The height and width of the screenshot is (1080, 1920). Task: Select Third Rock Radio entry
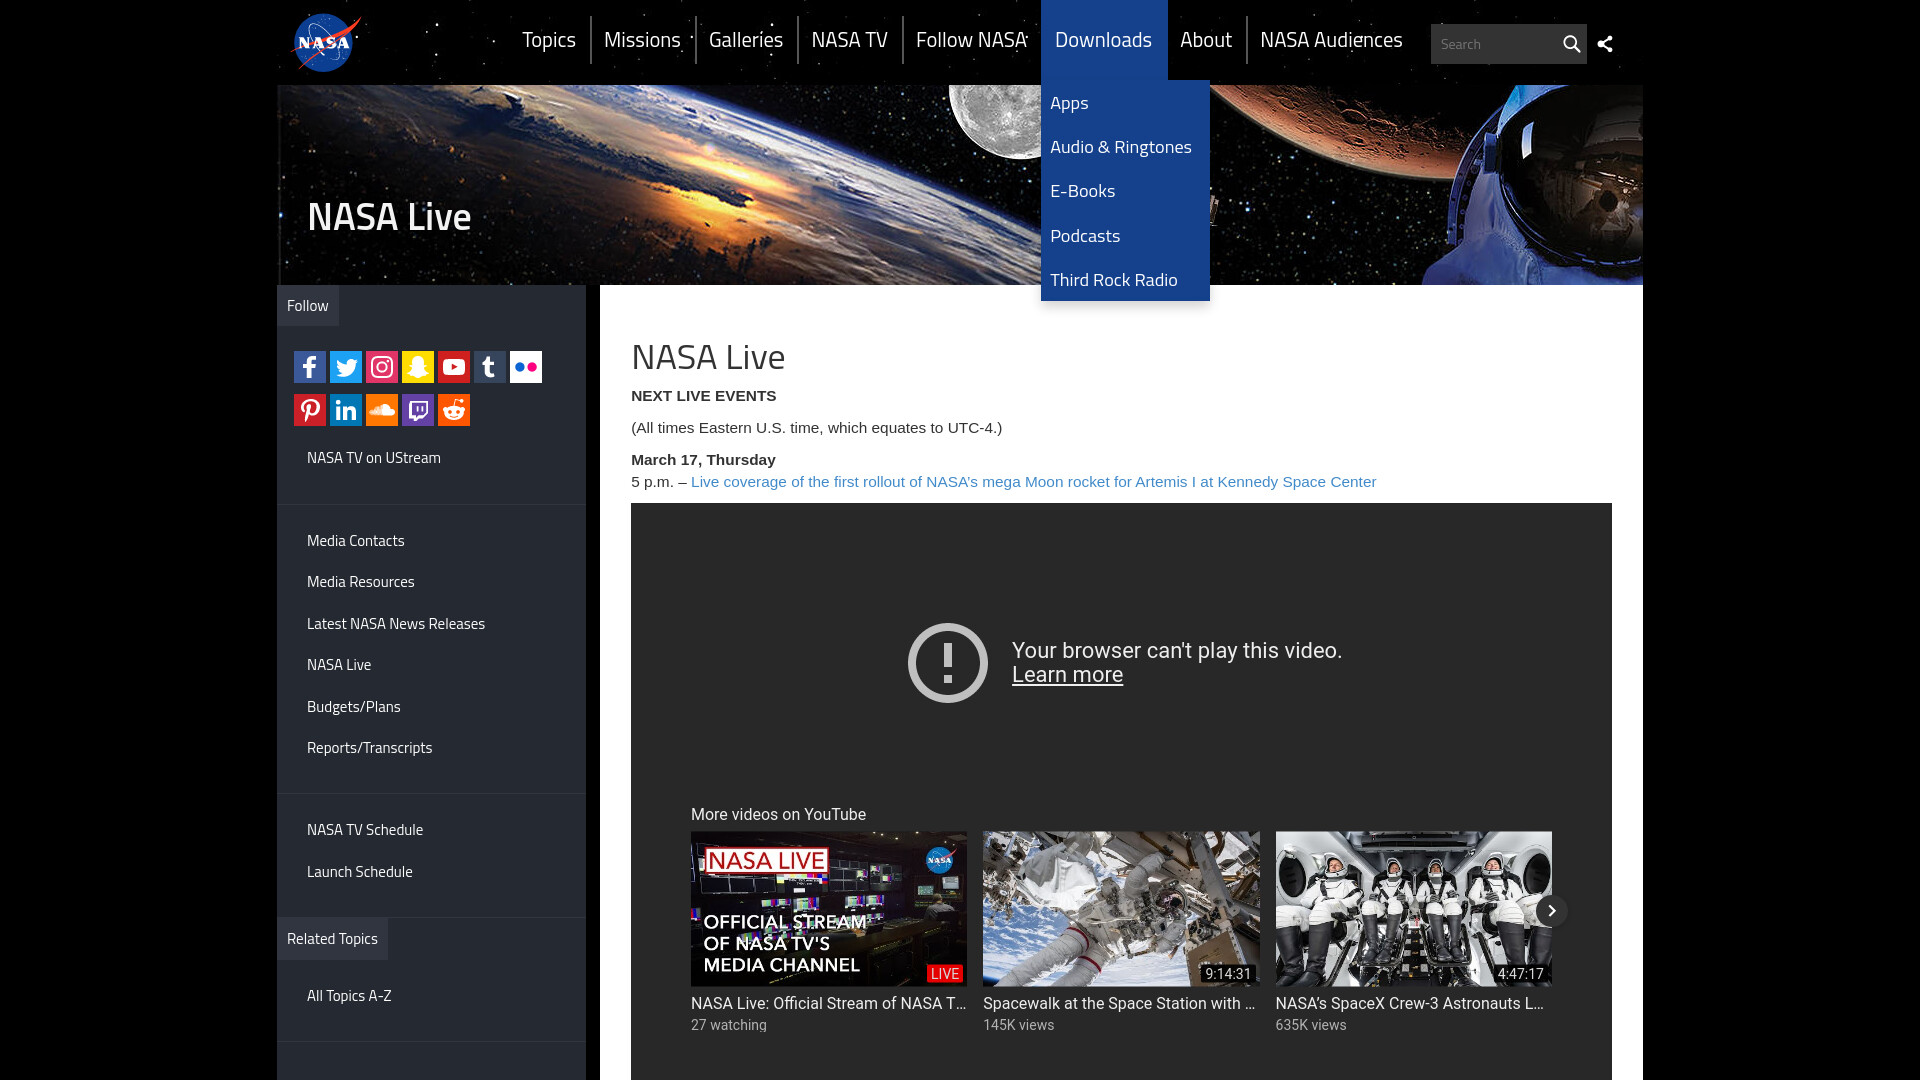coord(1125,280)
